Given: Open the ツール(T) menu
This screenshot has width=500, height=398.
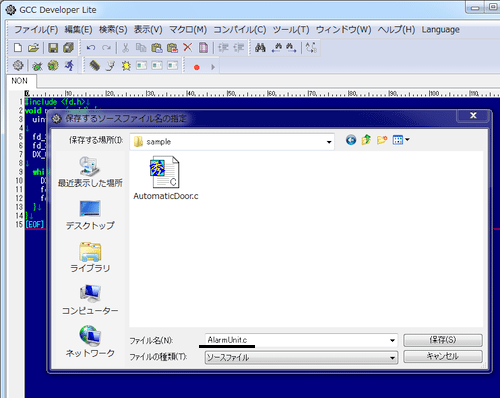Looking at the screenshot, I should pyautogui.click(x=291, y=30).
